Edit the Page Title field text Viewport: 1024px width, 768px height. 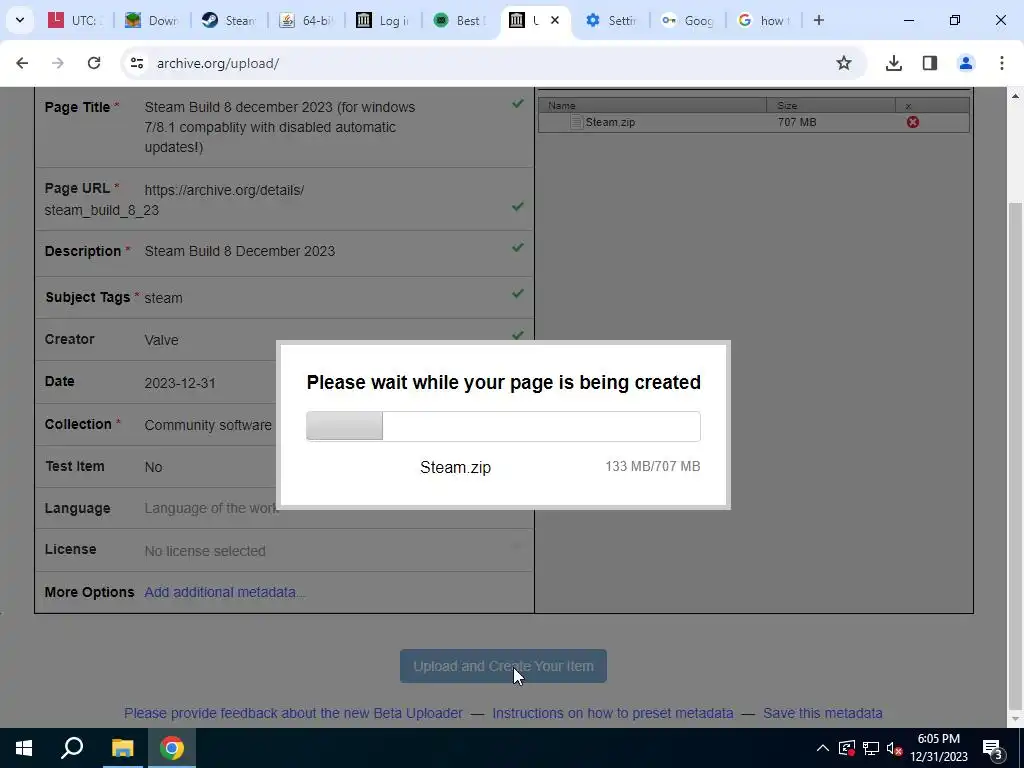coord(280,127)
